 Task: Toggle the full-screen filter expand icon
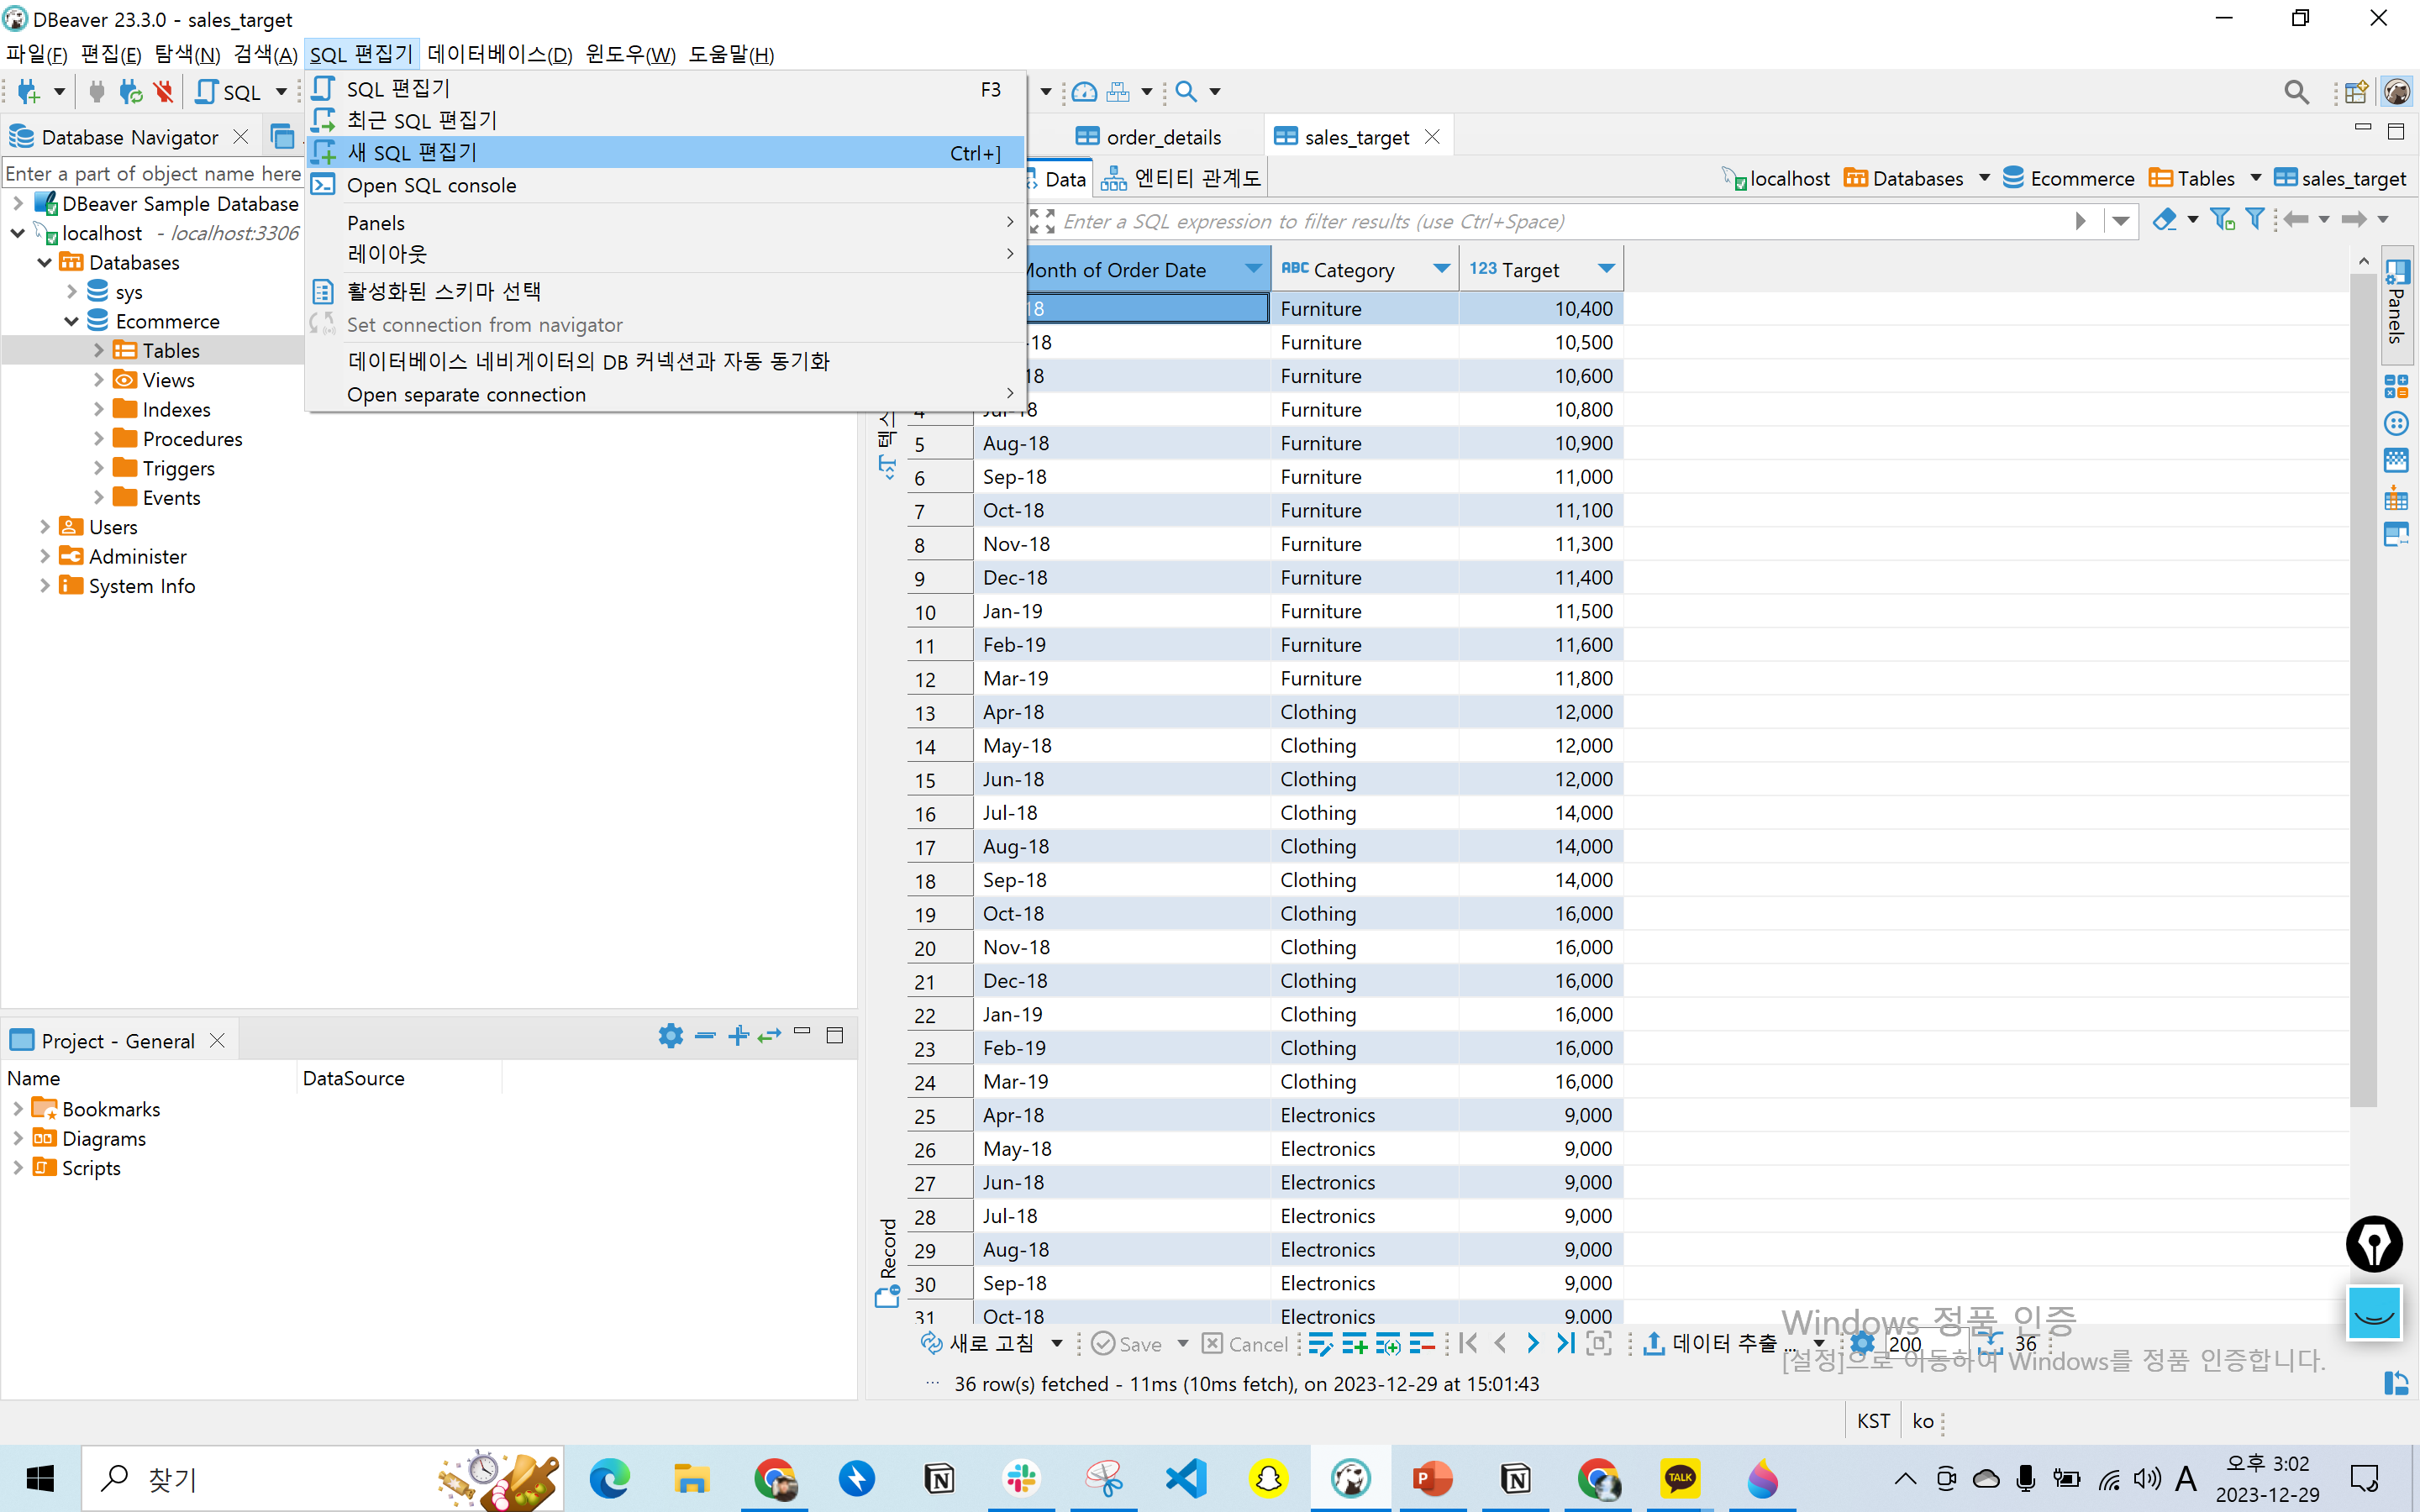coord(1042,221)
